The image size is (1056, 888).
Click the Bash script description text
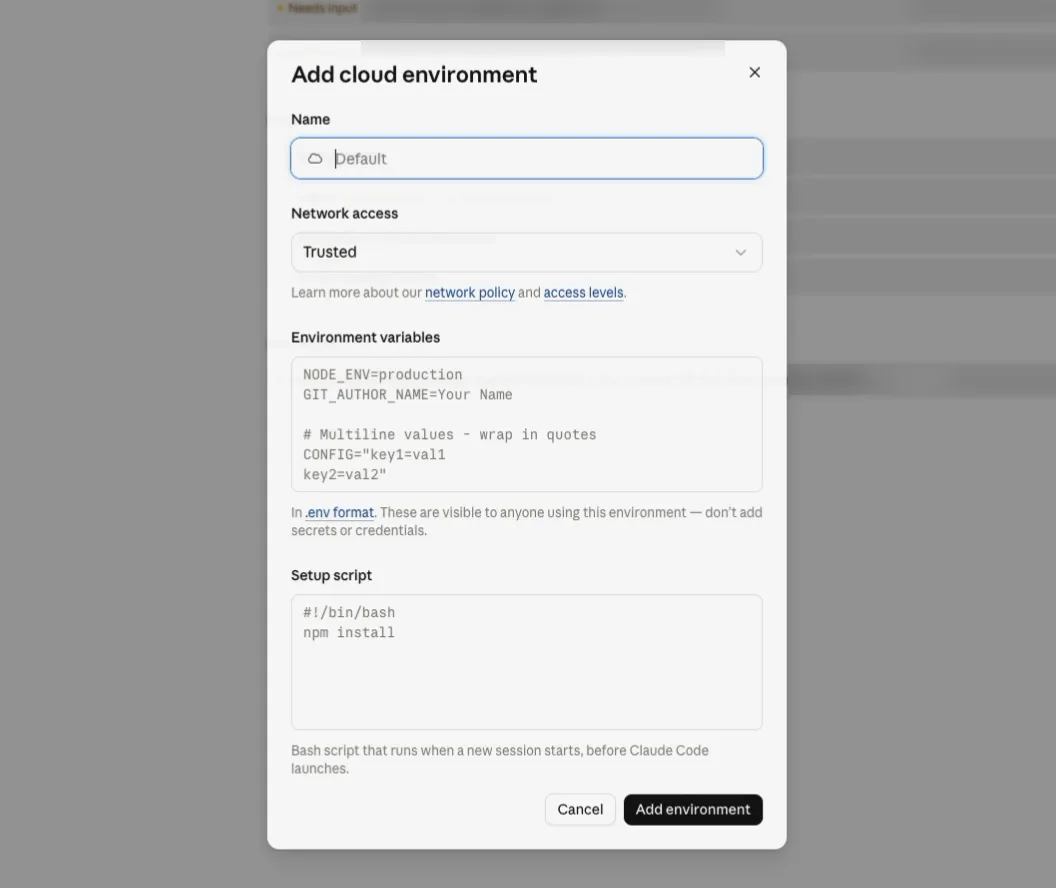(x=500, y=759)
